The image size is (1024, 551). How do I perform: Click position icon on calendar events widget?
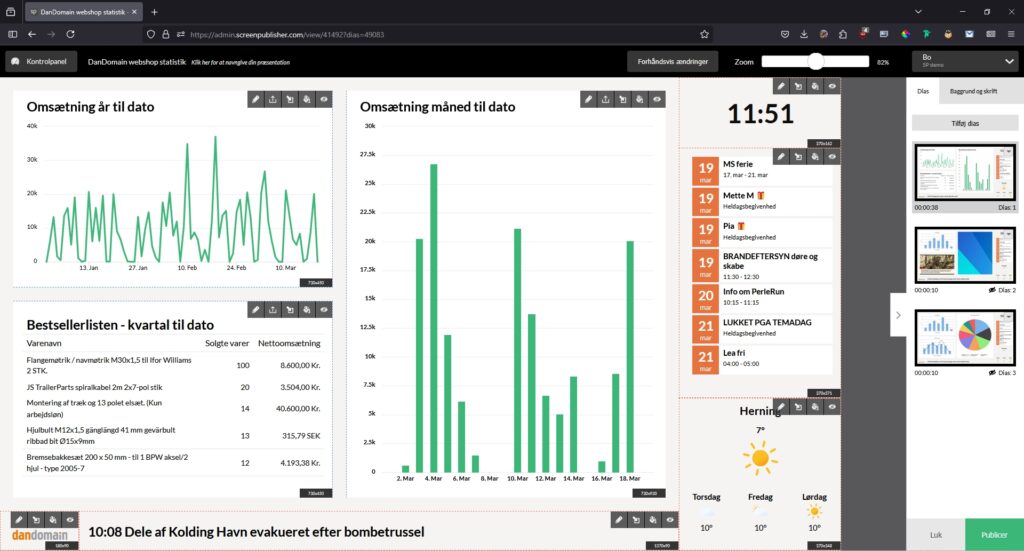[x=798, y=157]
